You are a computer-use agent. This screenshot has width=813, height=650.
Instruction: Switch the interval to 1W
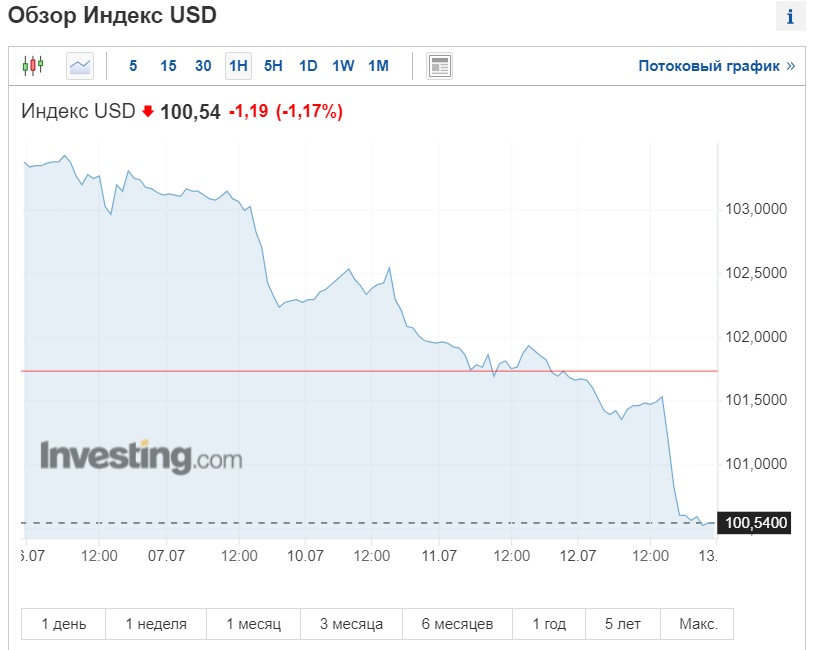(x=343, y=66)
